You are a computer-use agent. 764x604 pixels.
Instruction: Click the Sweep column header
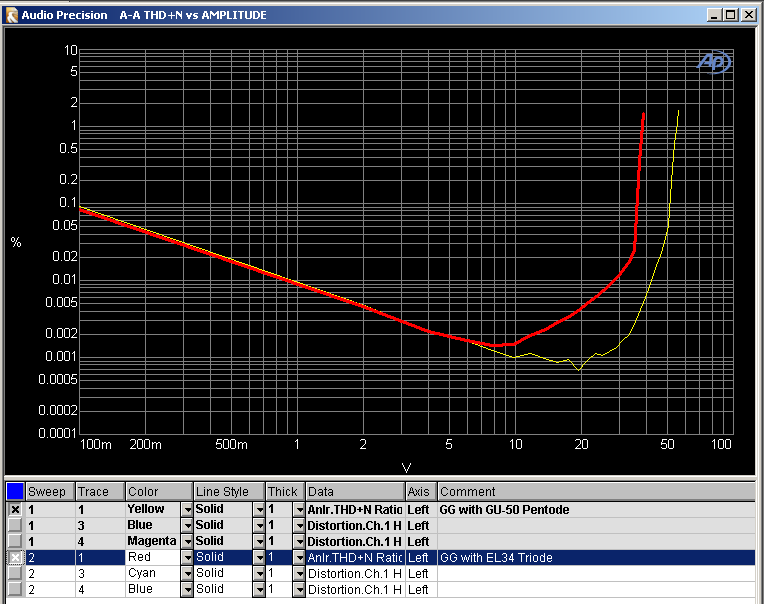49,492
